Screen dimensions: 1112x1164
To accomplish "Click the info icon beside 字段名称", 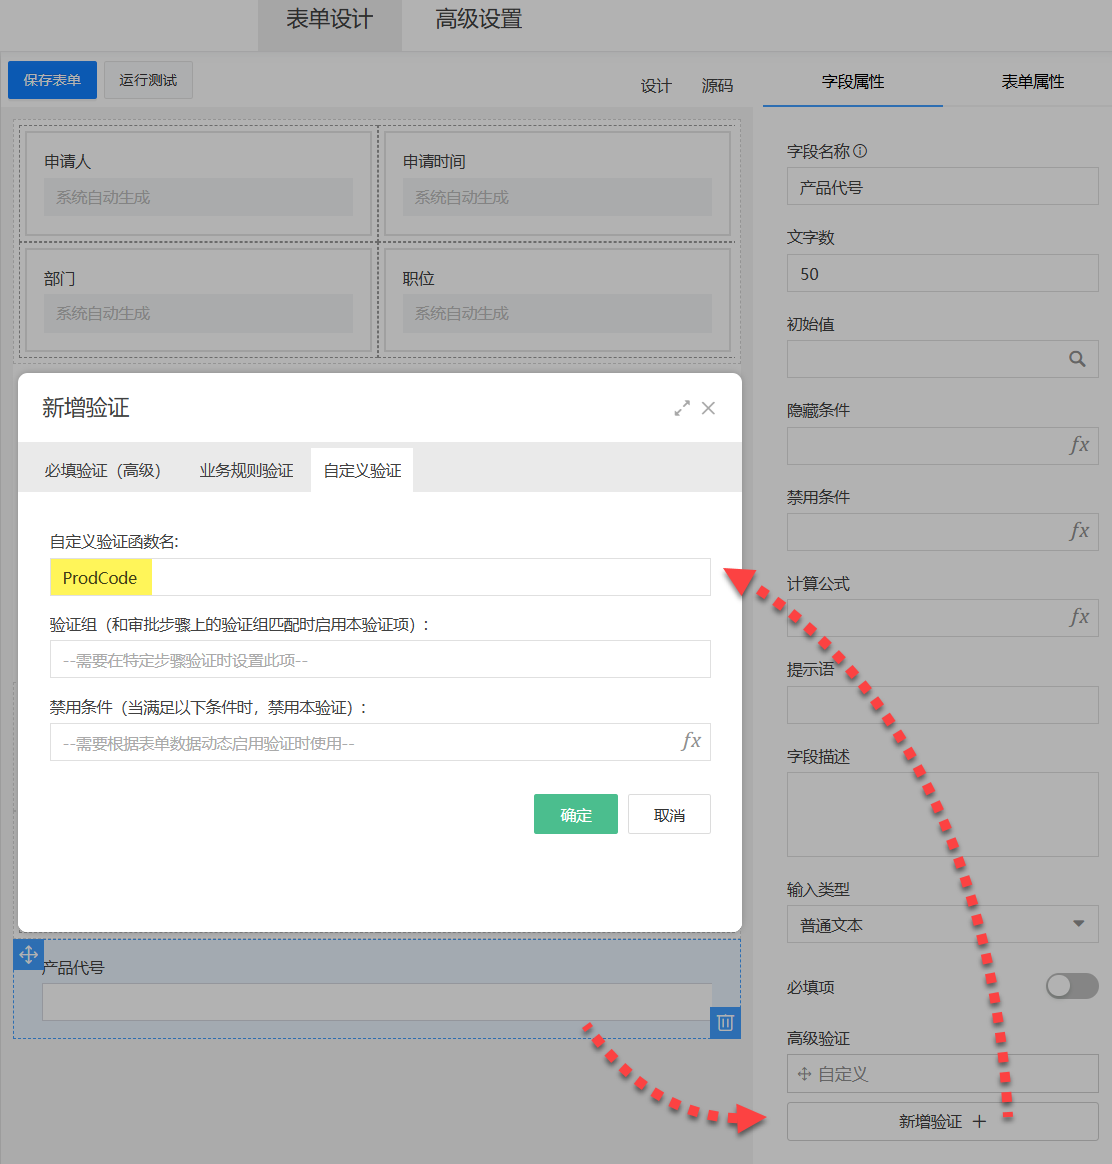I will pyautogui.click(x=860, y=151).
